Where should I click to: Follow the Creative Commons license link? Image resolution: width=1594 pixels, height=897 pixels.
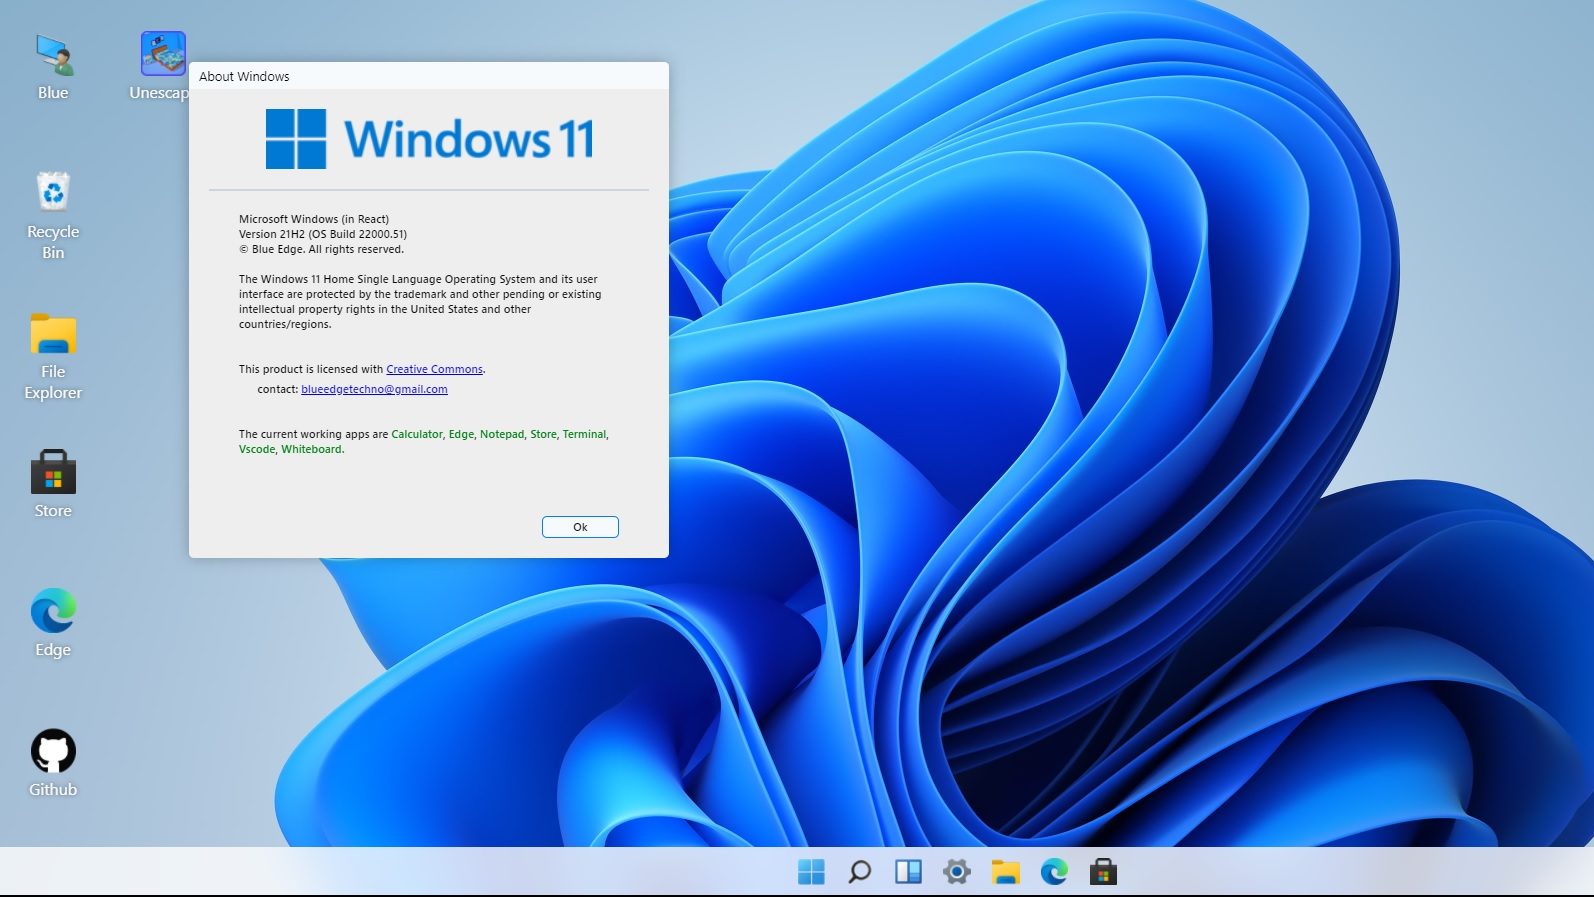point(434,369)
